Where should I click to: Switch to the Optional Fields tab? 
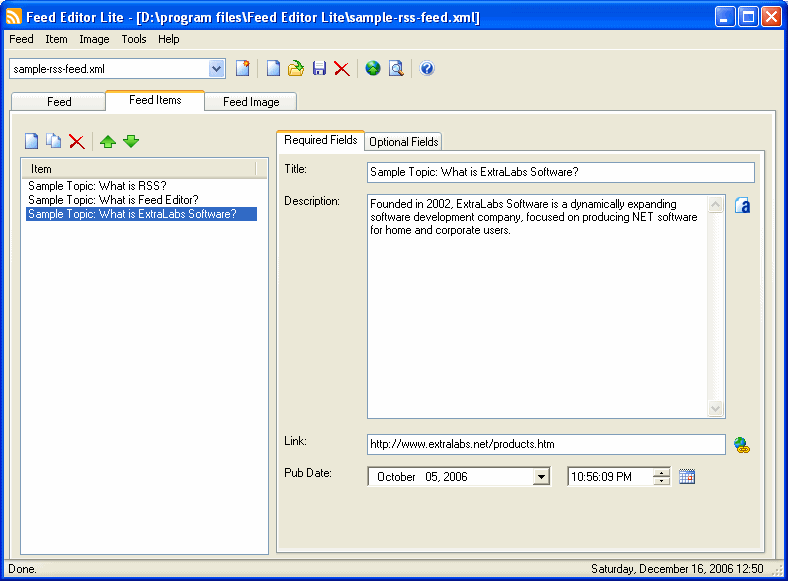tap(404, 142)
